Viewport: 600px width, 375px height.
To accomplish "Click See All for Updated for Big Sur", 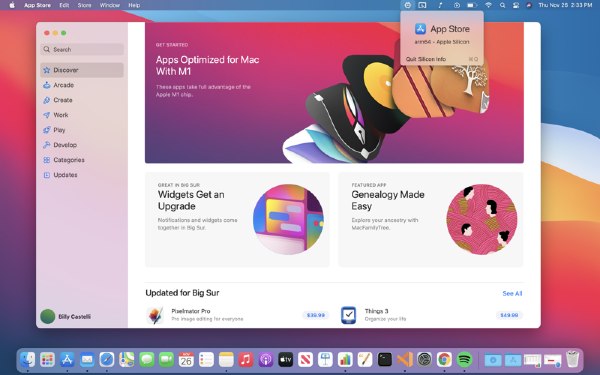I will [512, 293].
